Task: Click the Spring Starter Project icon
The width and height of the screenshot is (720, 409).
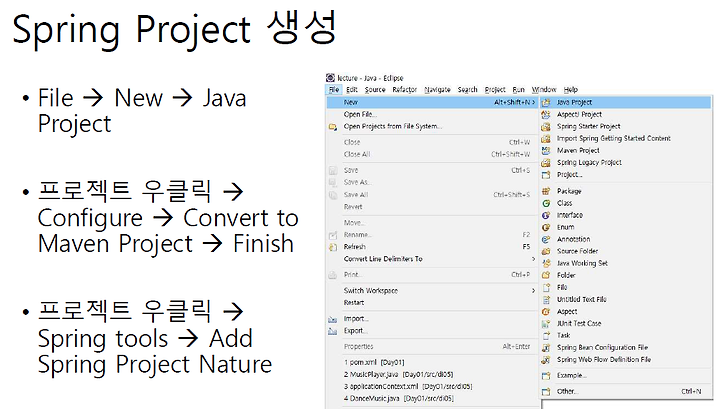Action: 546,126
